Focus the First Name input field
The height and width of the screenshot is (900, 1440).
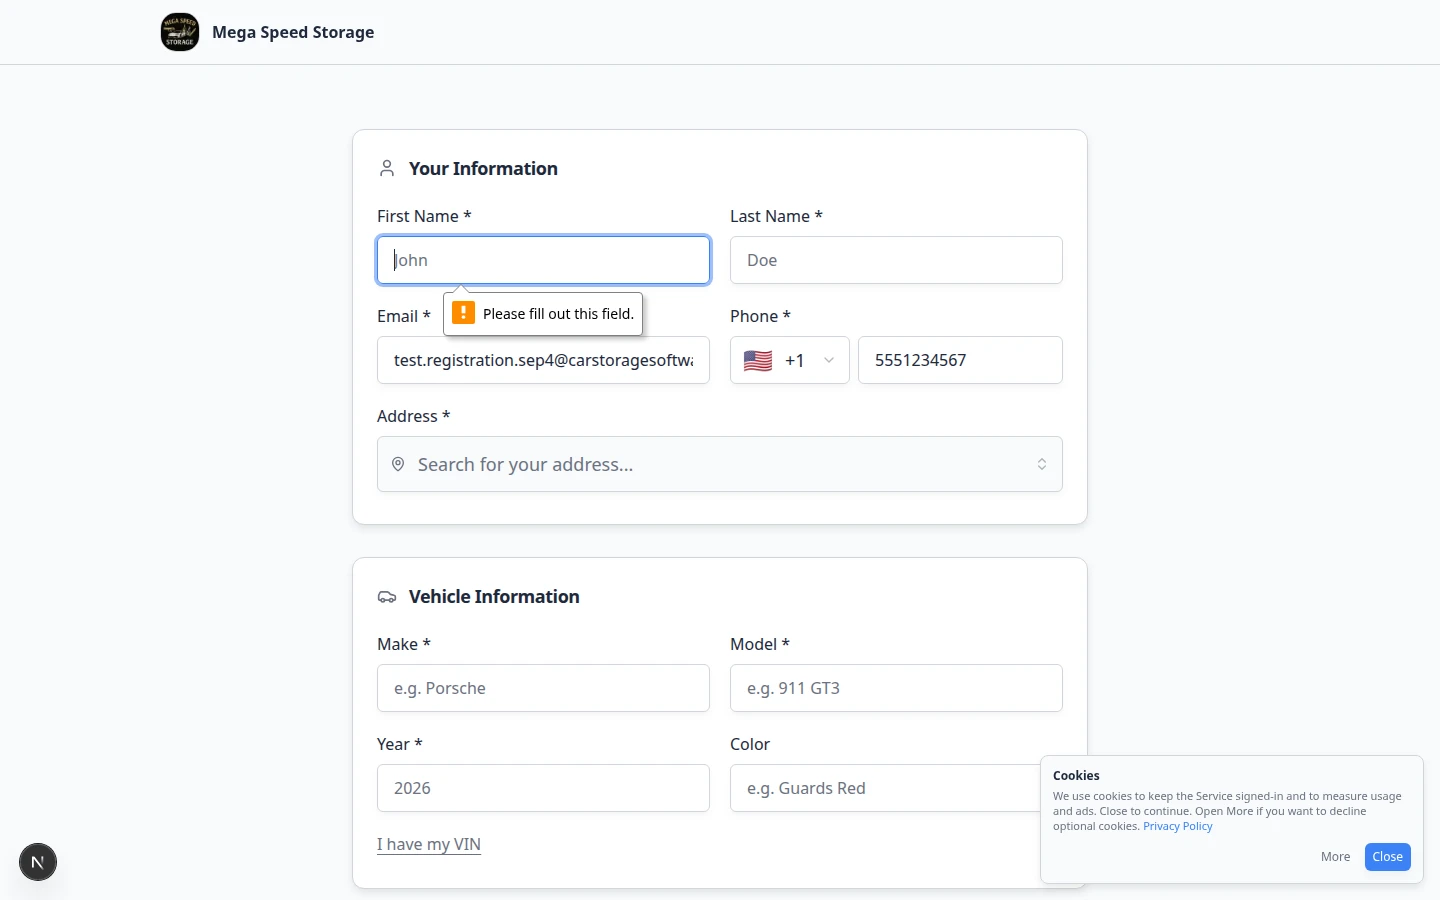(544, 260)
